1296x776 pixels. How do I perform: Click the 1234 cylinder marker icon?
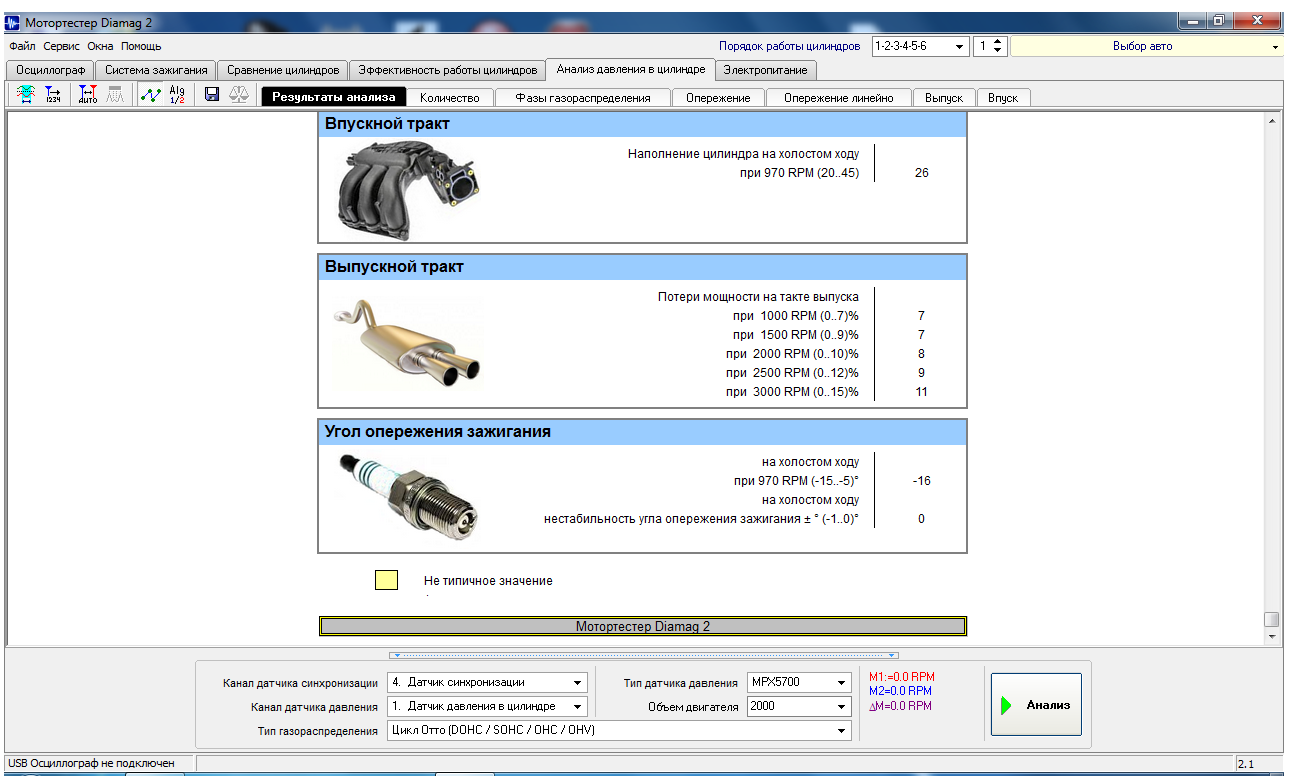point(53,95)
